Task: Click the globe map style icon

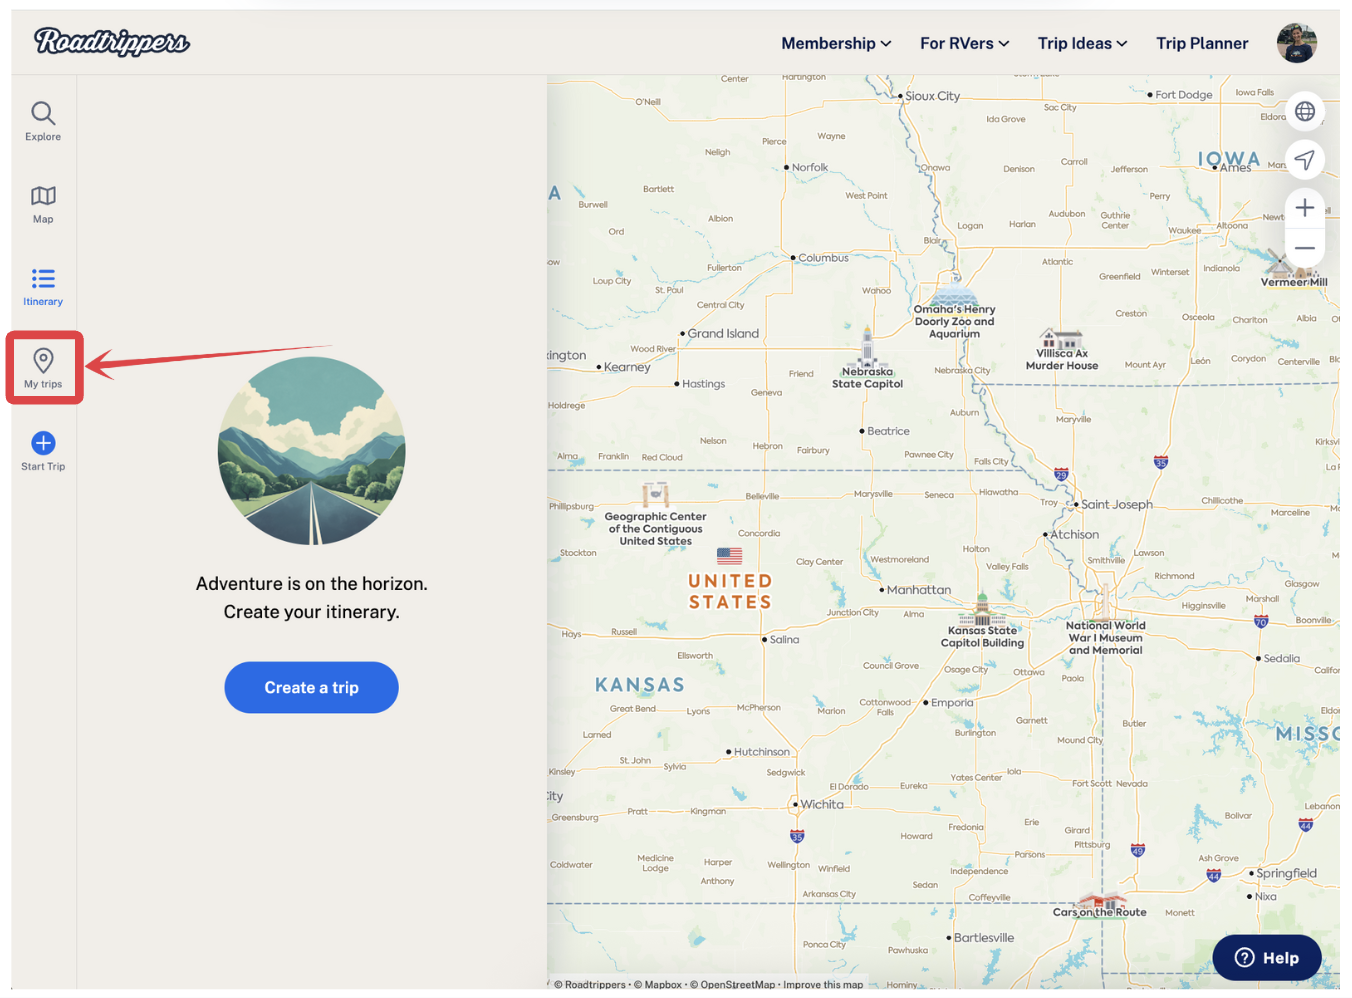Action: (1305, 111)
